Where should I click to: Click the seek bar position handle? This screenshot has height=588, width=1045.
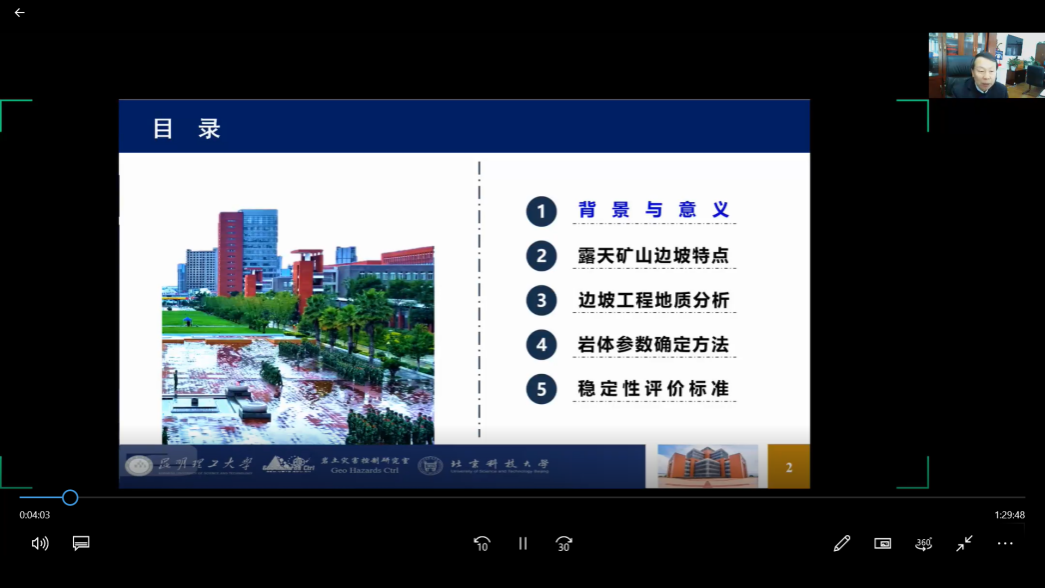[70, 497]
